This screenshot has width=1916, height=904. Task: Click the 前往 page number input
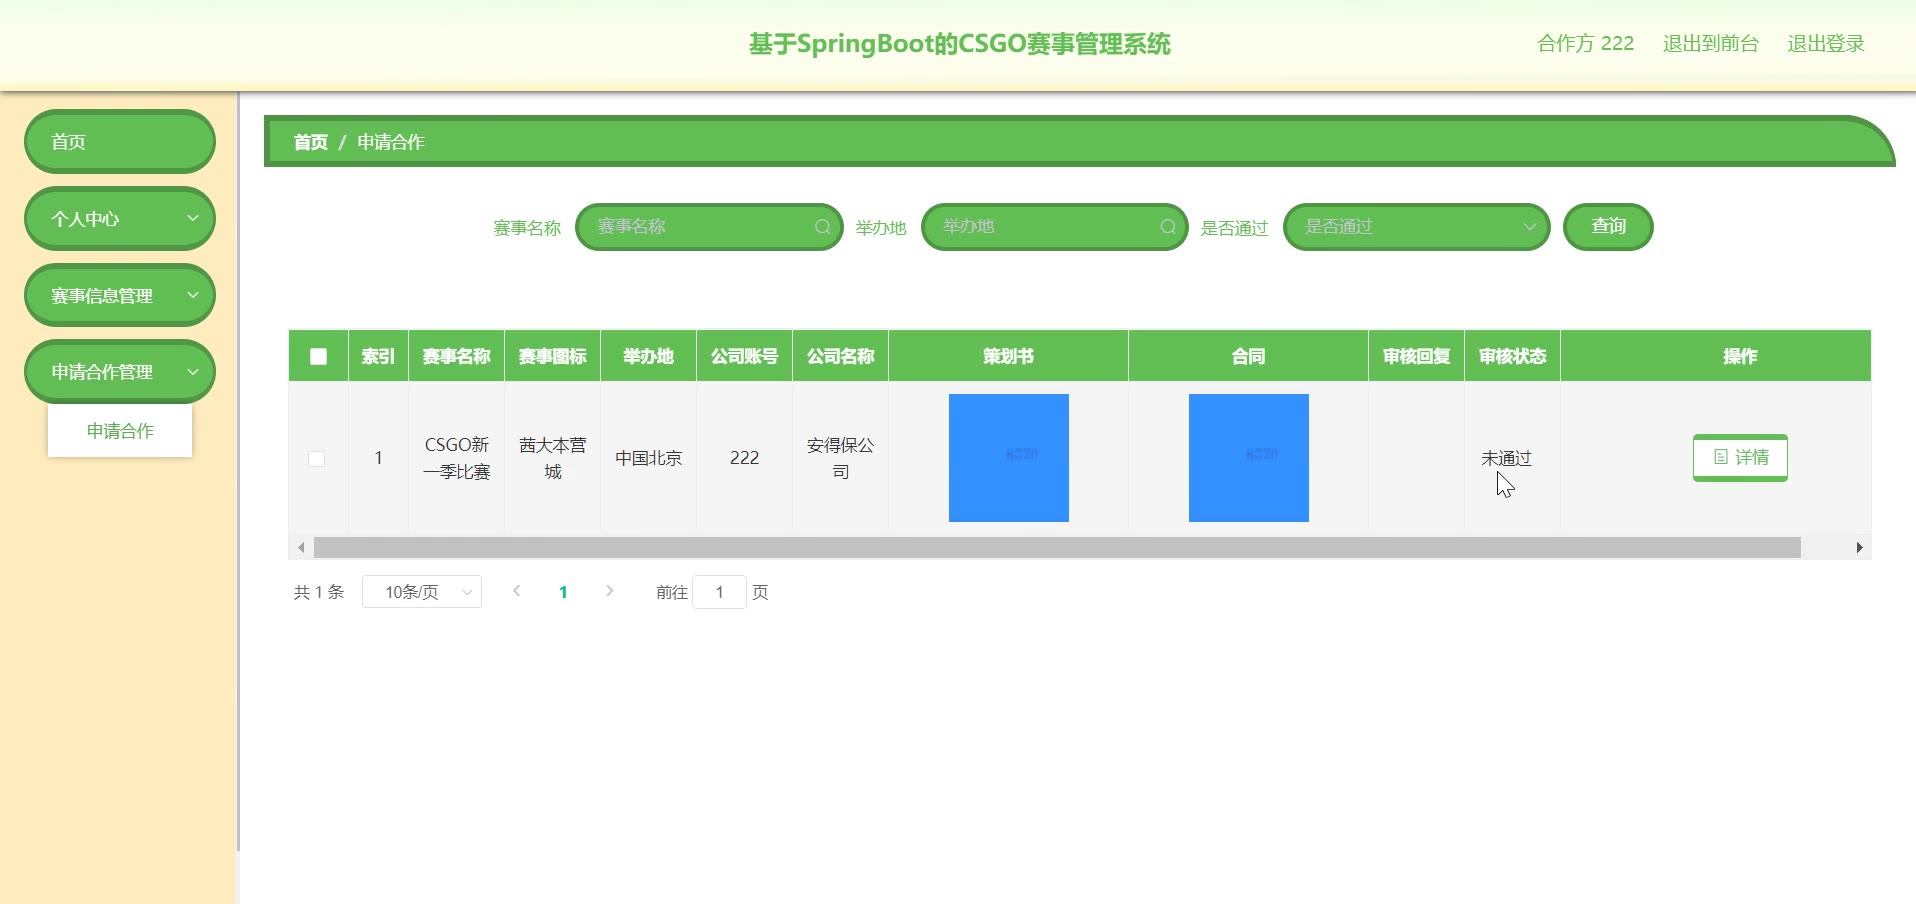[x=719, y=592]
